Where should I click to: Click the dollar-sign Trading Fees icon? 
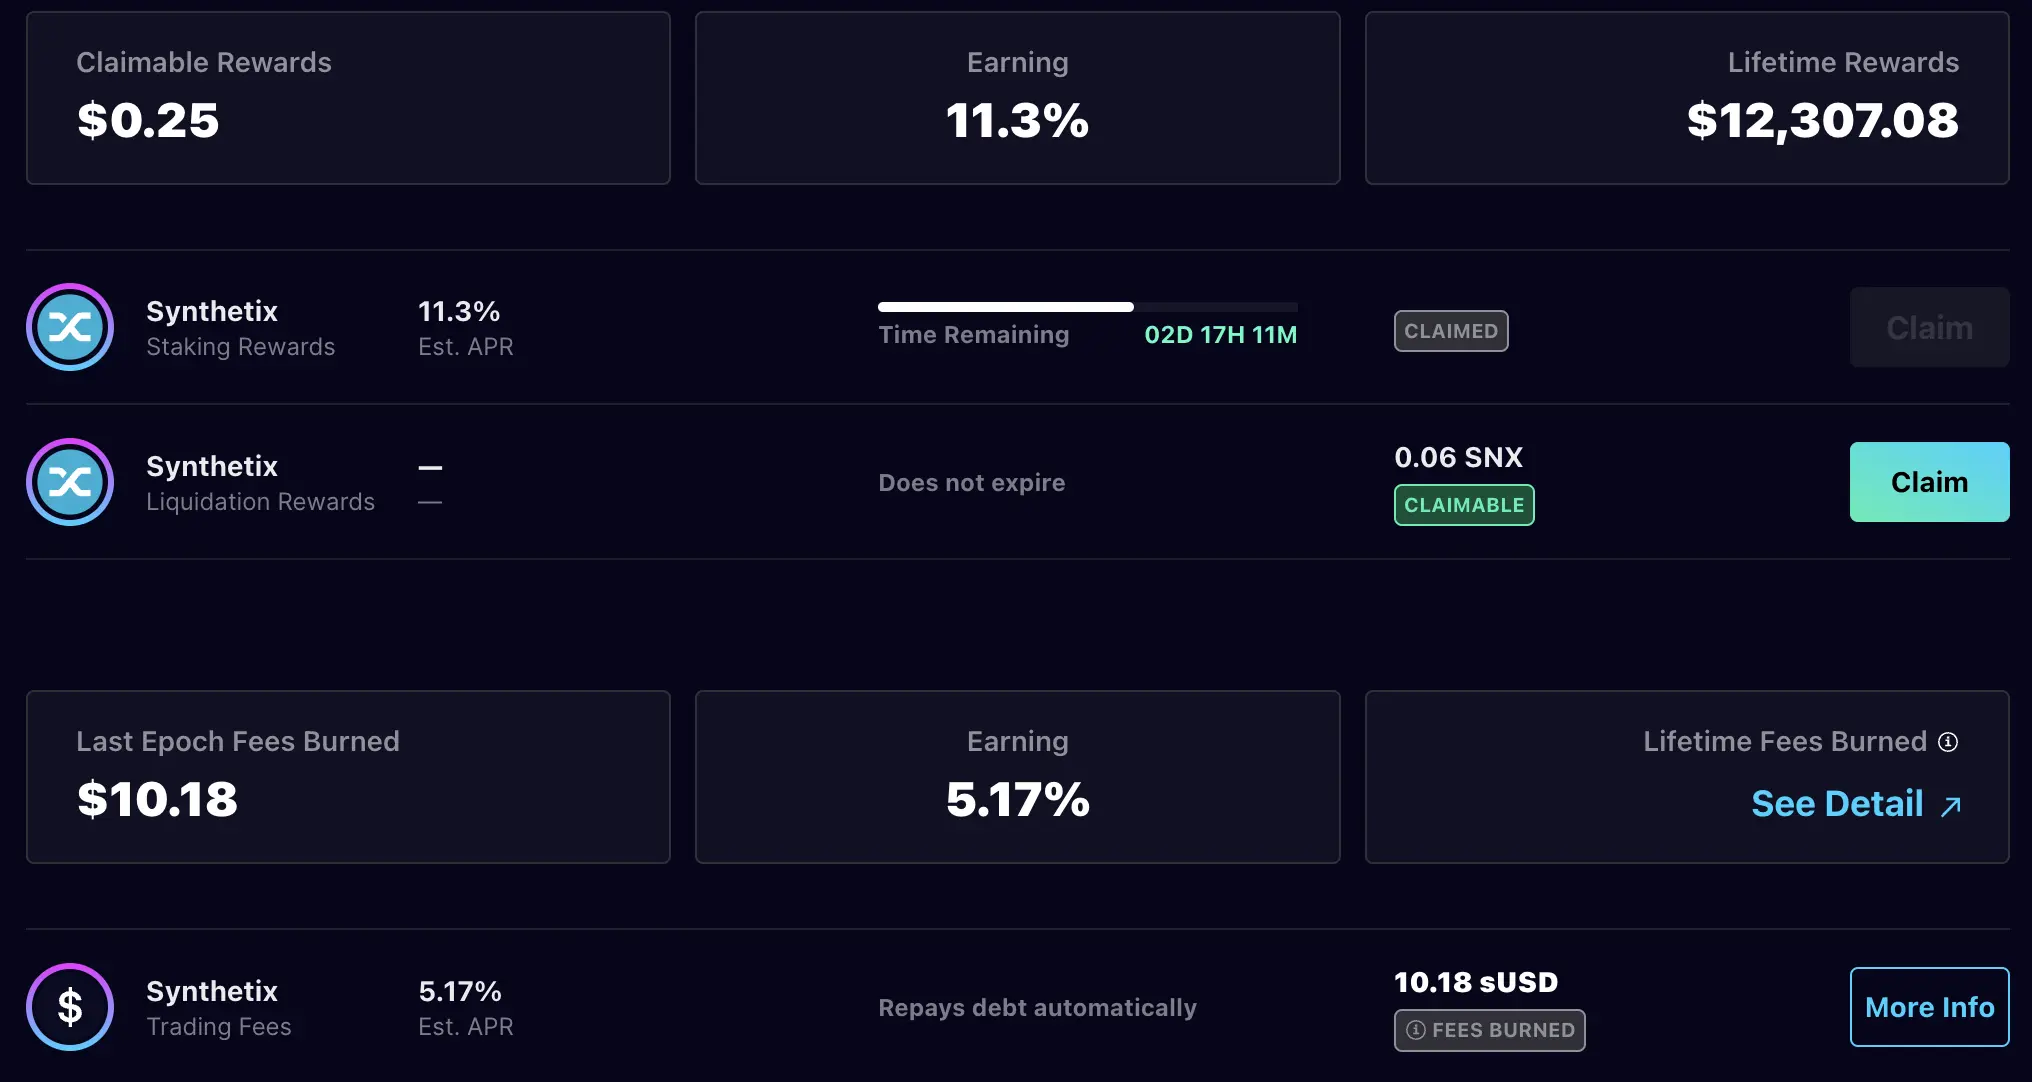tap(70, 1007)
